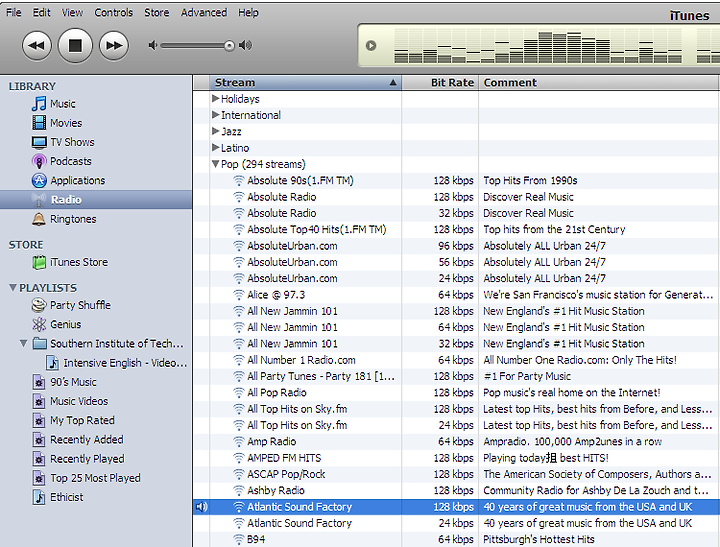The width and height of the screenshot is (720, 547).
Task: Select the ASCAP Pop/Rock stream
Action: (456, 474)
